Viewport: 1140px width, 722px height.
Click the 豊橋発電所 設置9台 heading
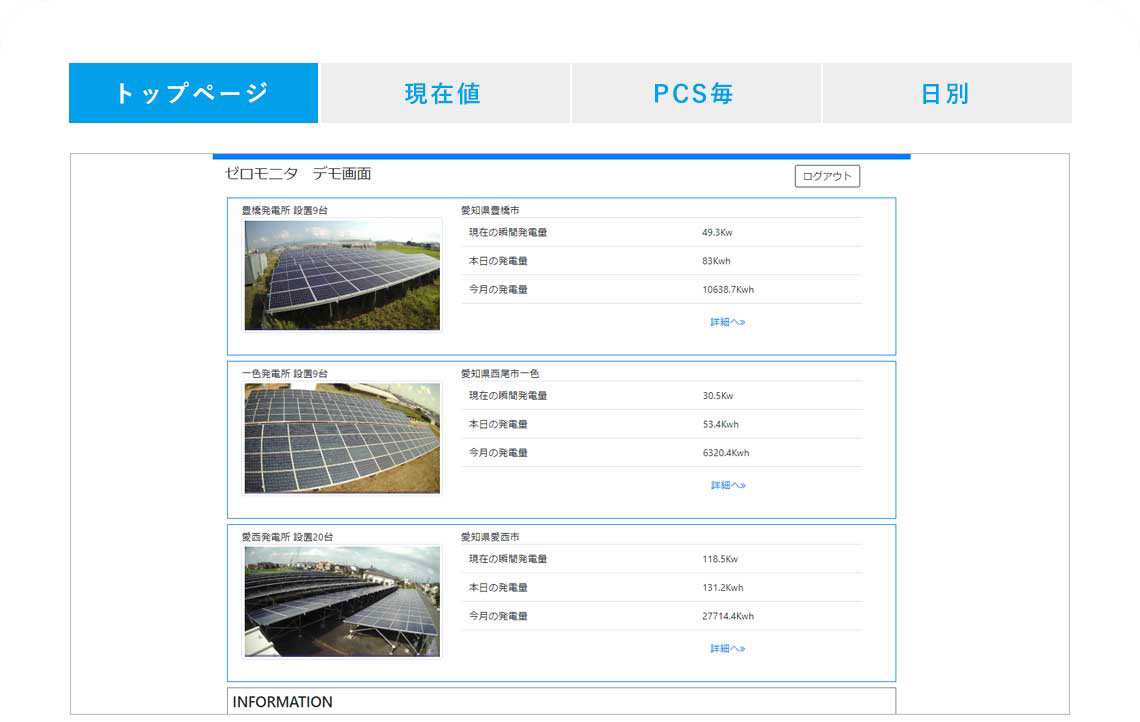click(x=284, y=210)
